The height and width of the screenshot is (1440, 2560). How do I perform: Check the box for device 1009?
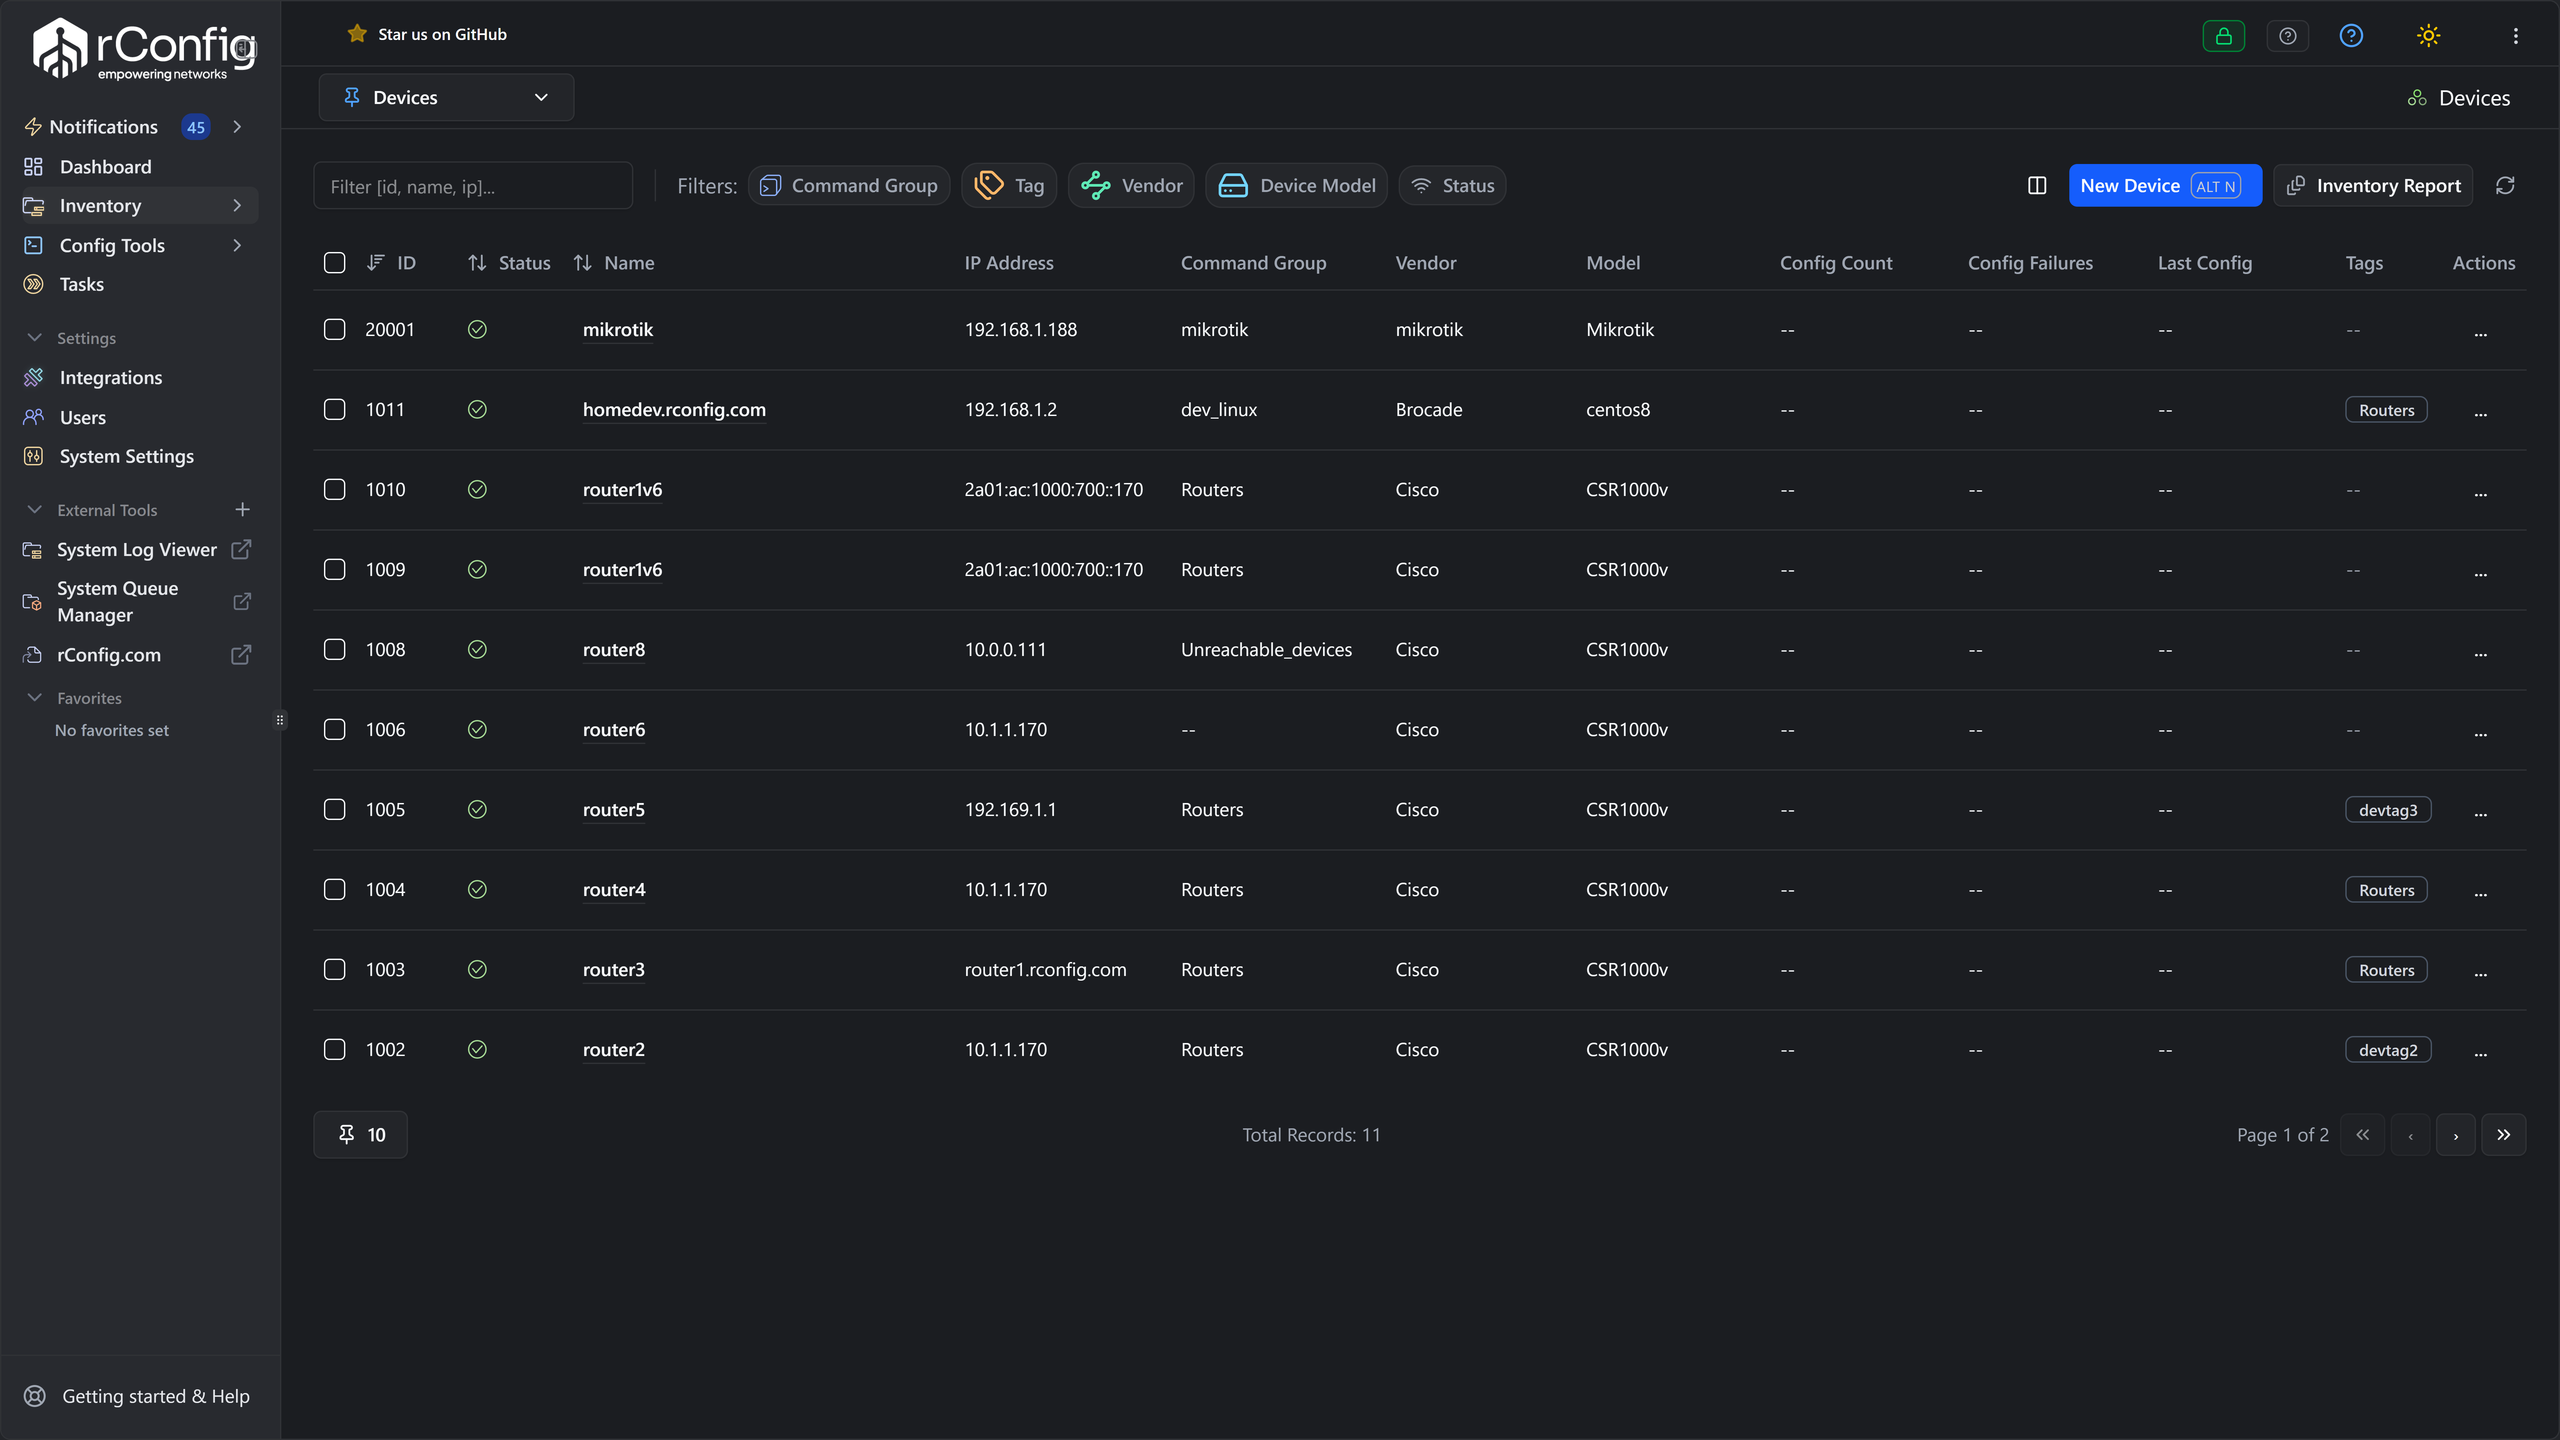[x=335, y=570]
